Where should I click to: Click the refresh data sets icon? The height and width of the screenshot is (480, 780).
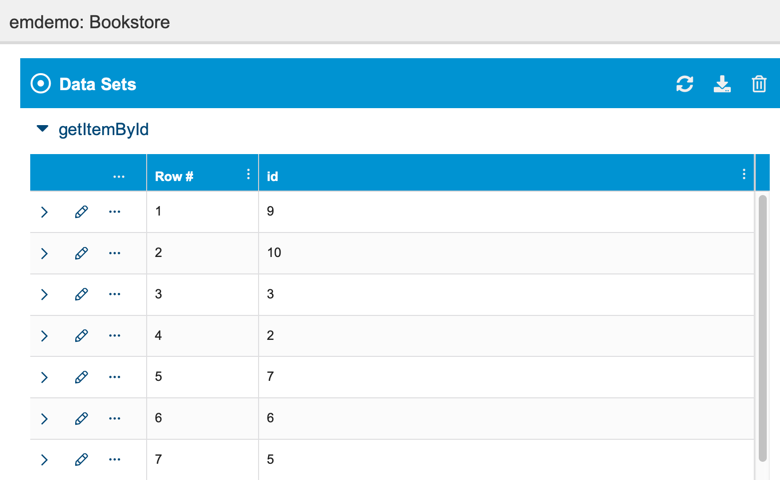tap(684, 84)
